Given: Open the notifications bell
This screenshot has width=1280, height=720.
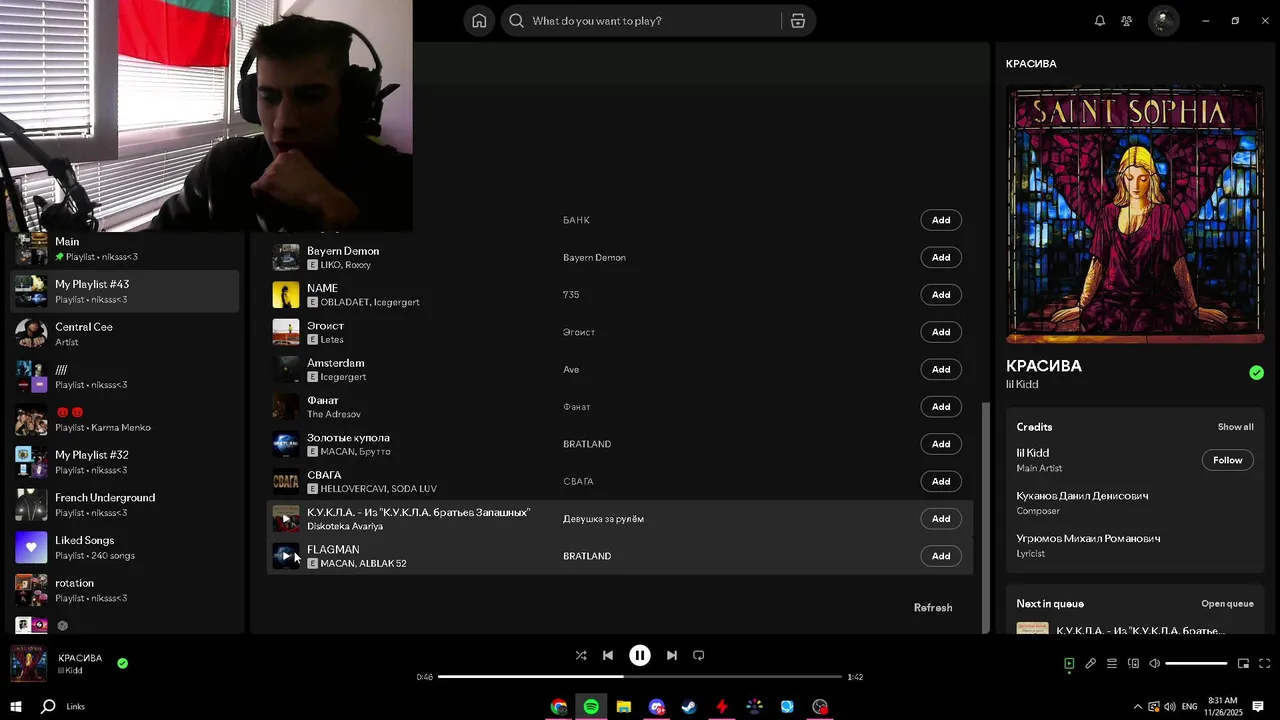Looking at the screenshot, I should (1100, 21).
